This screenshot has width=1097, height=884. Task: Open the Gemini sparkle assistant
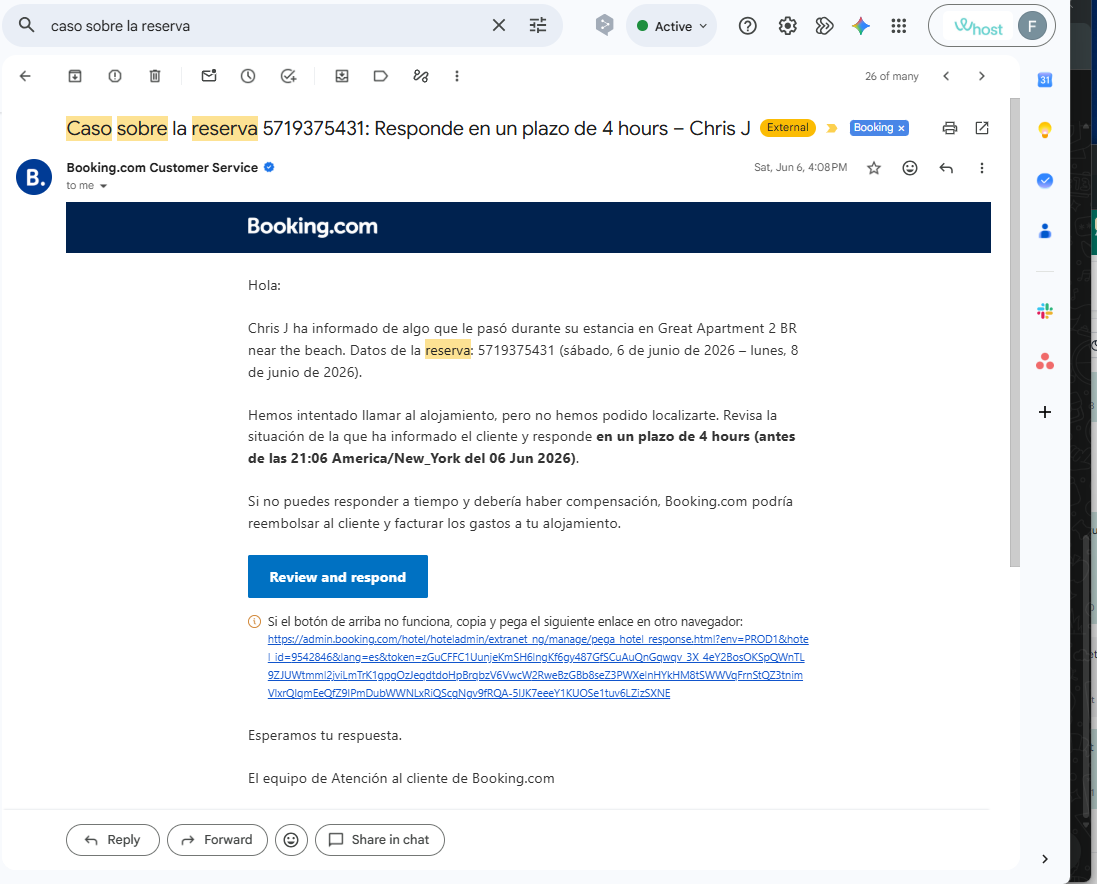point(861,27)
